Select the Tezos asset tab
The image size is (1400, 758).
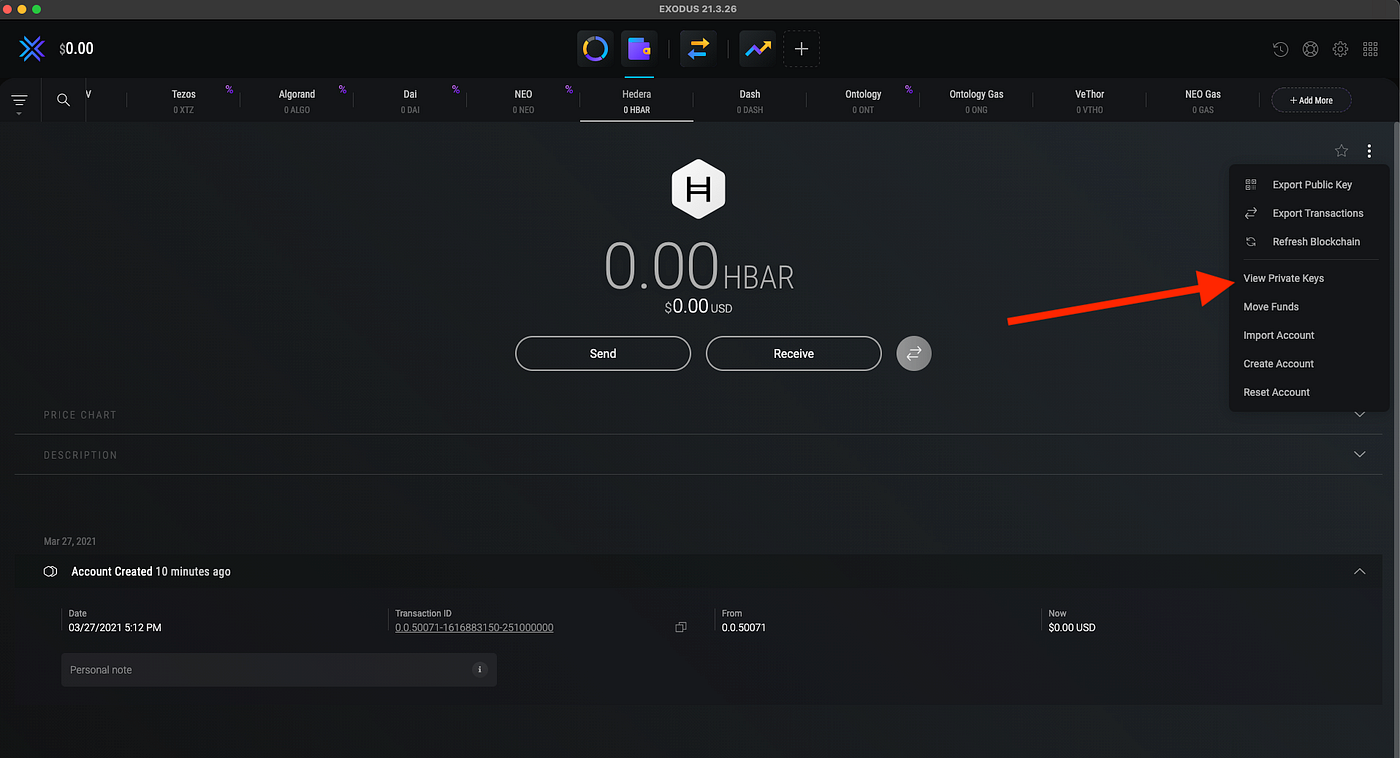[183, 101]
